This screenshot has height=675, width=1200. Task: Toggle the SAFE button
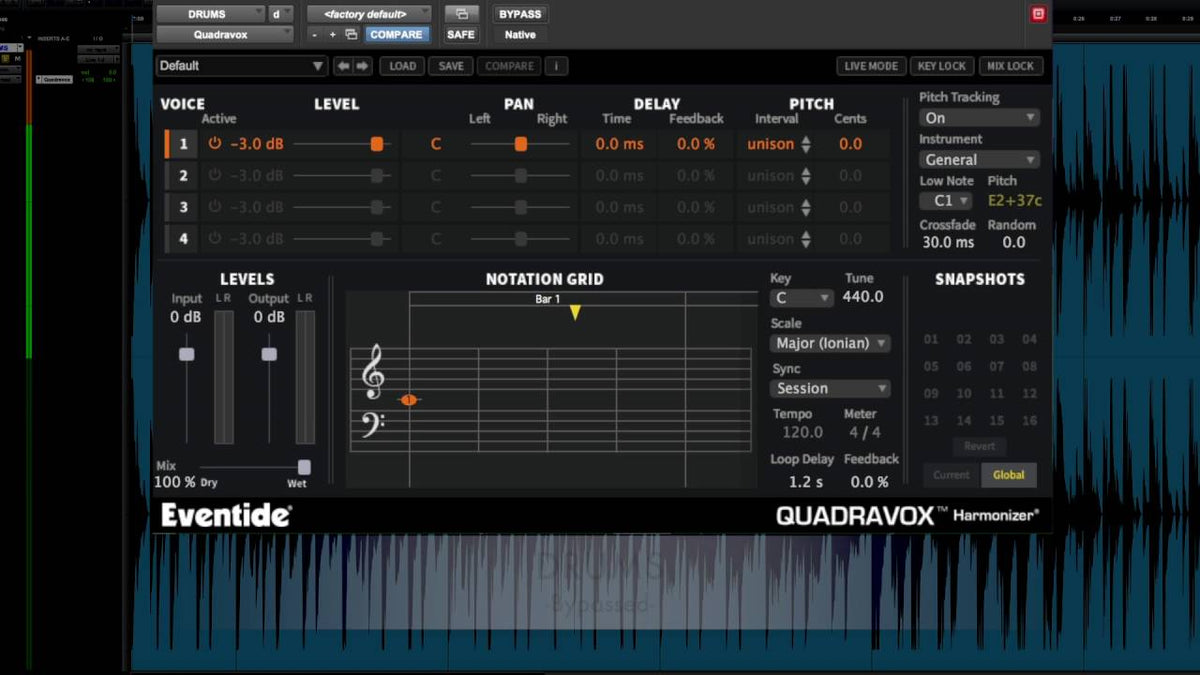pos(461,34)
